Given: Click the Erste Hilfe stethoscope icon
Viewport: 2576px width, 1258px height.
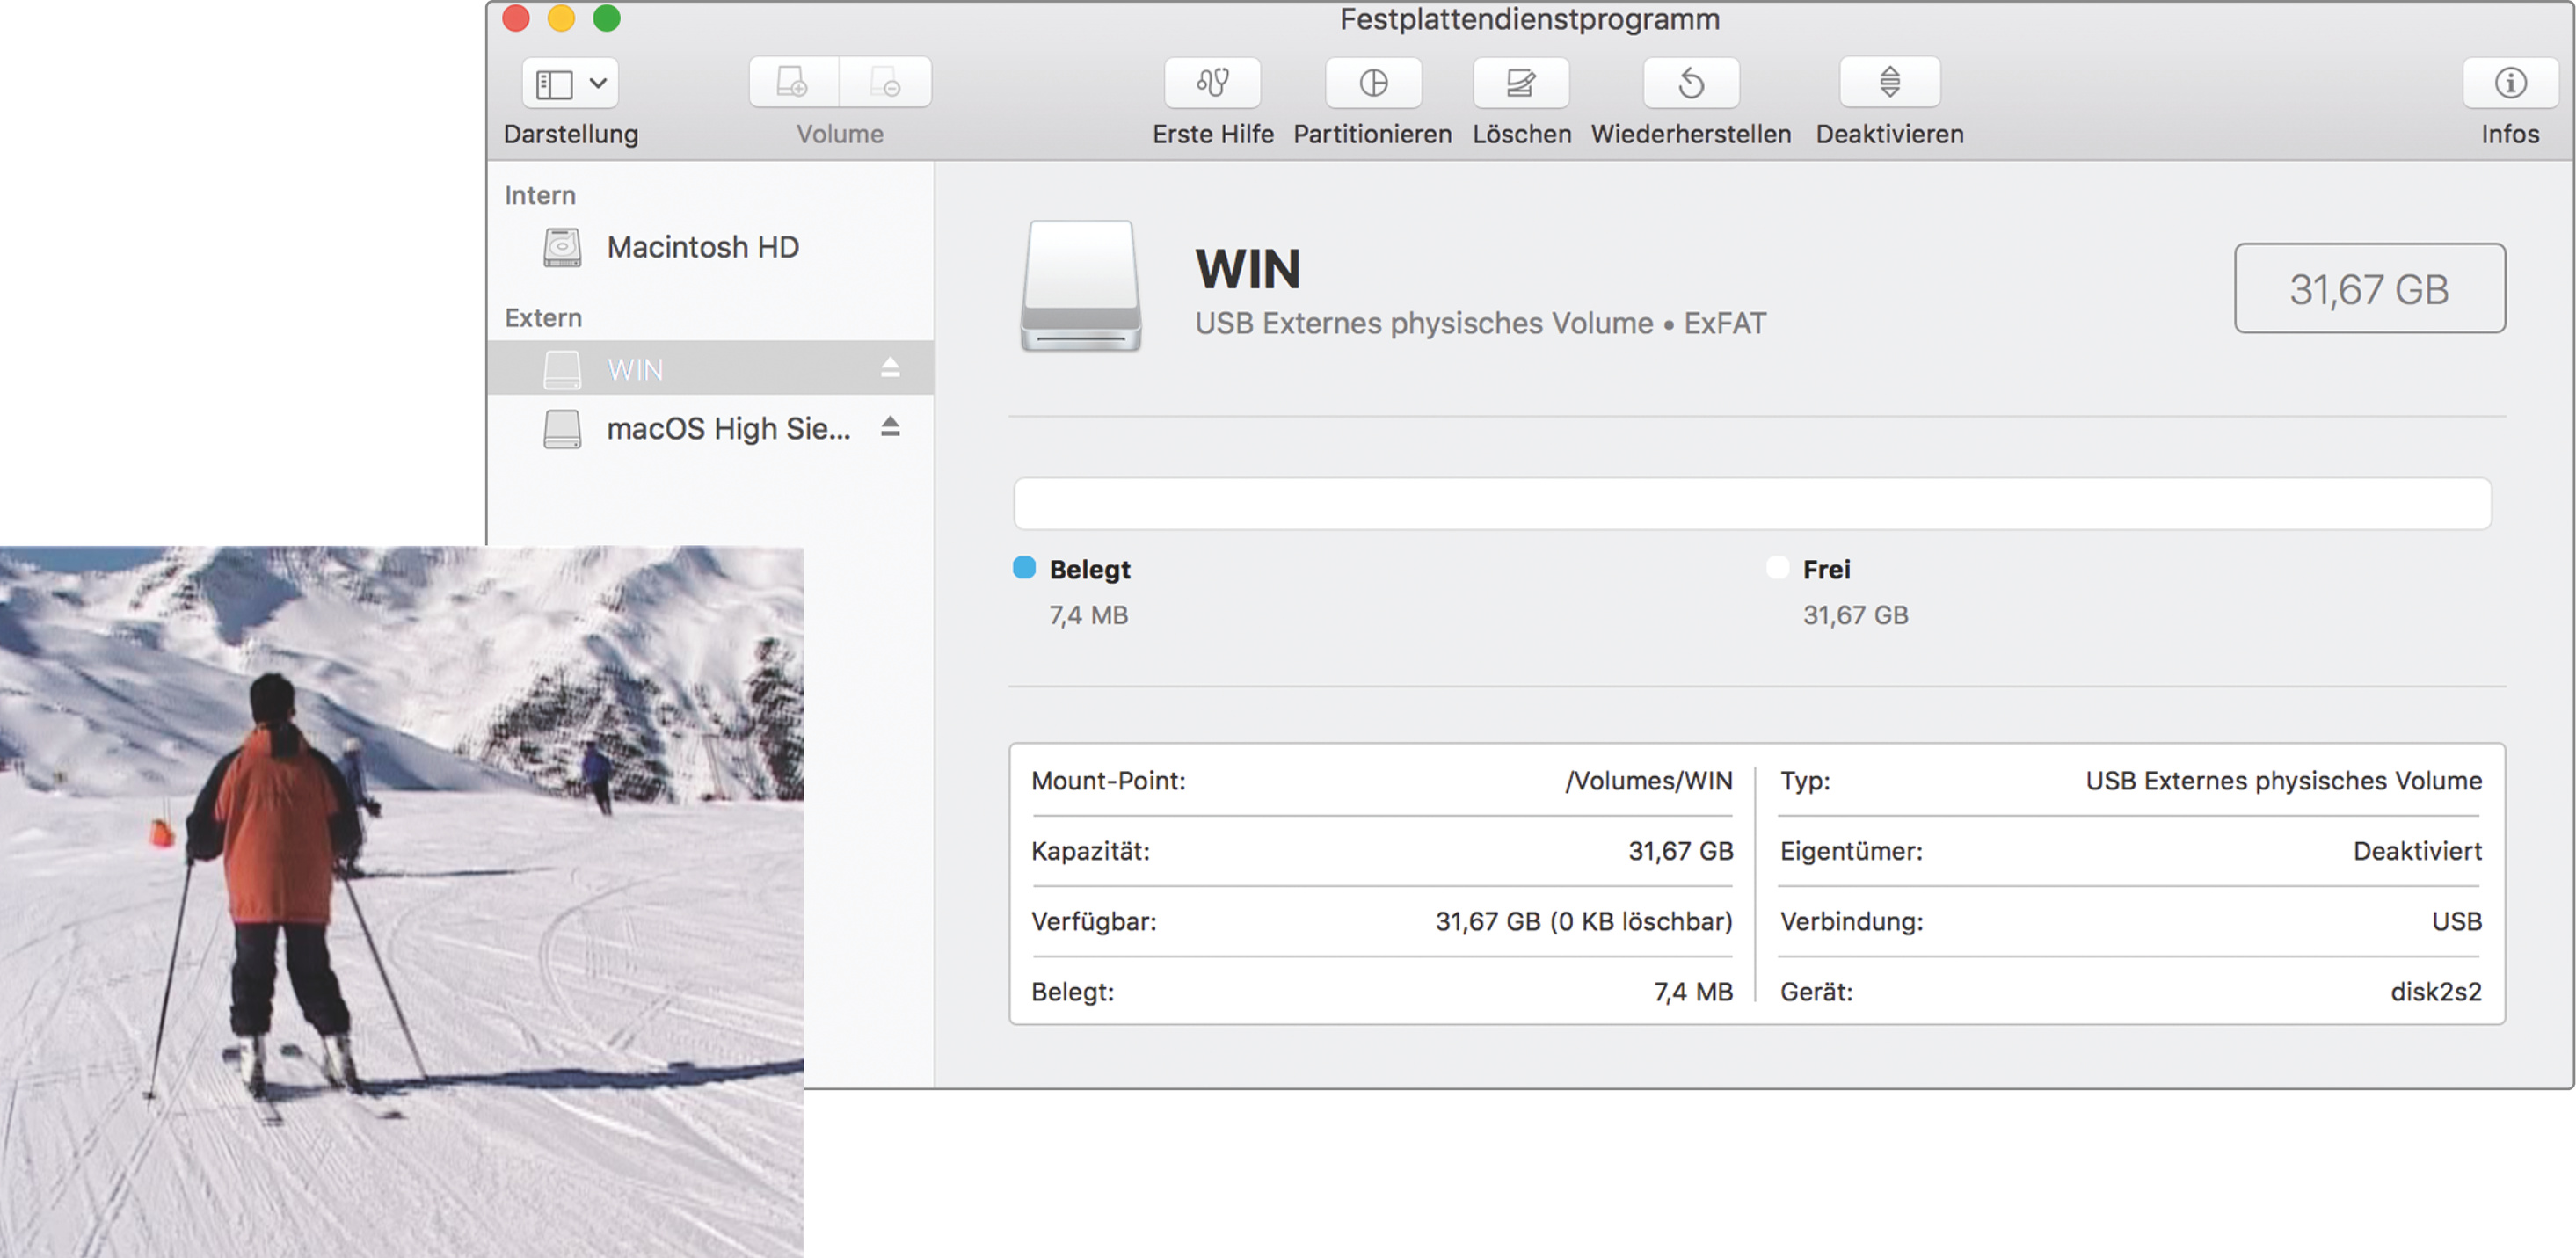Looking at the screenshot, I should [x=1212, y=83].
